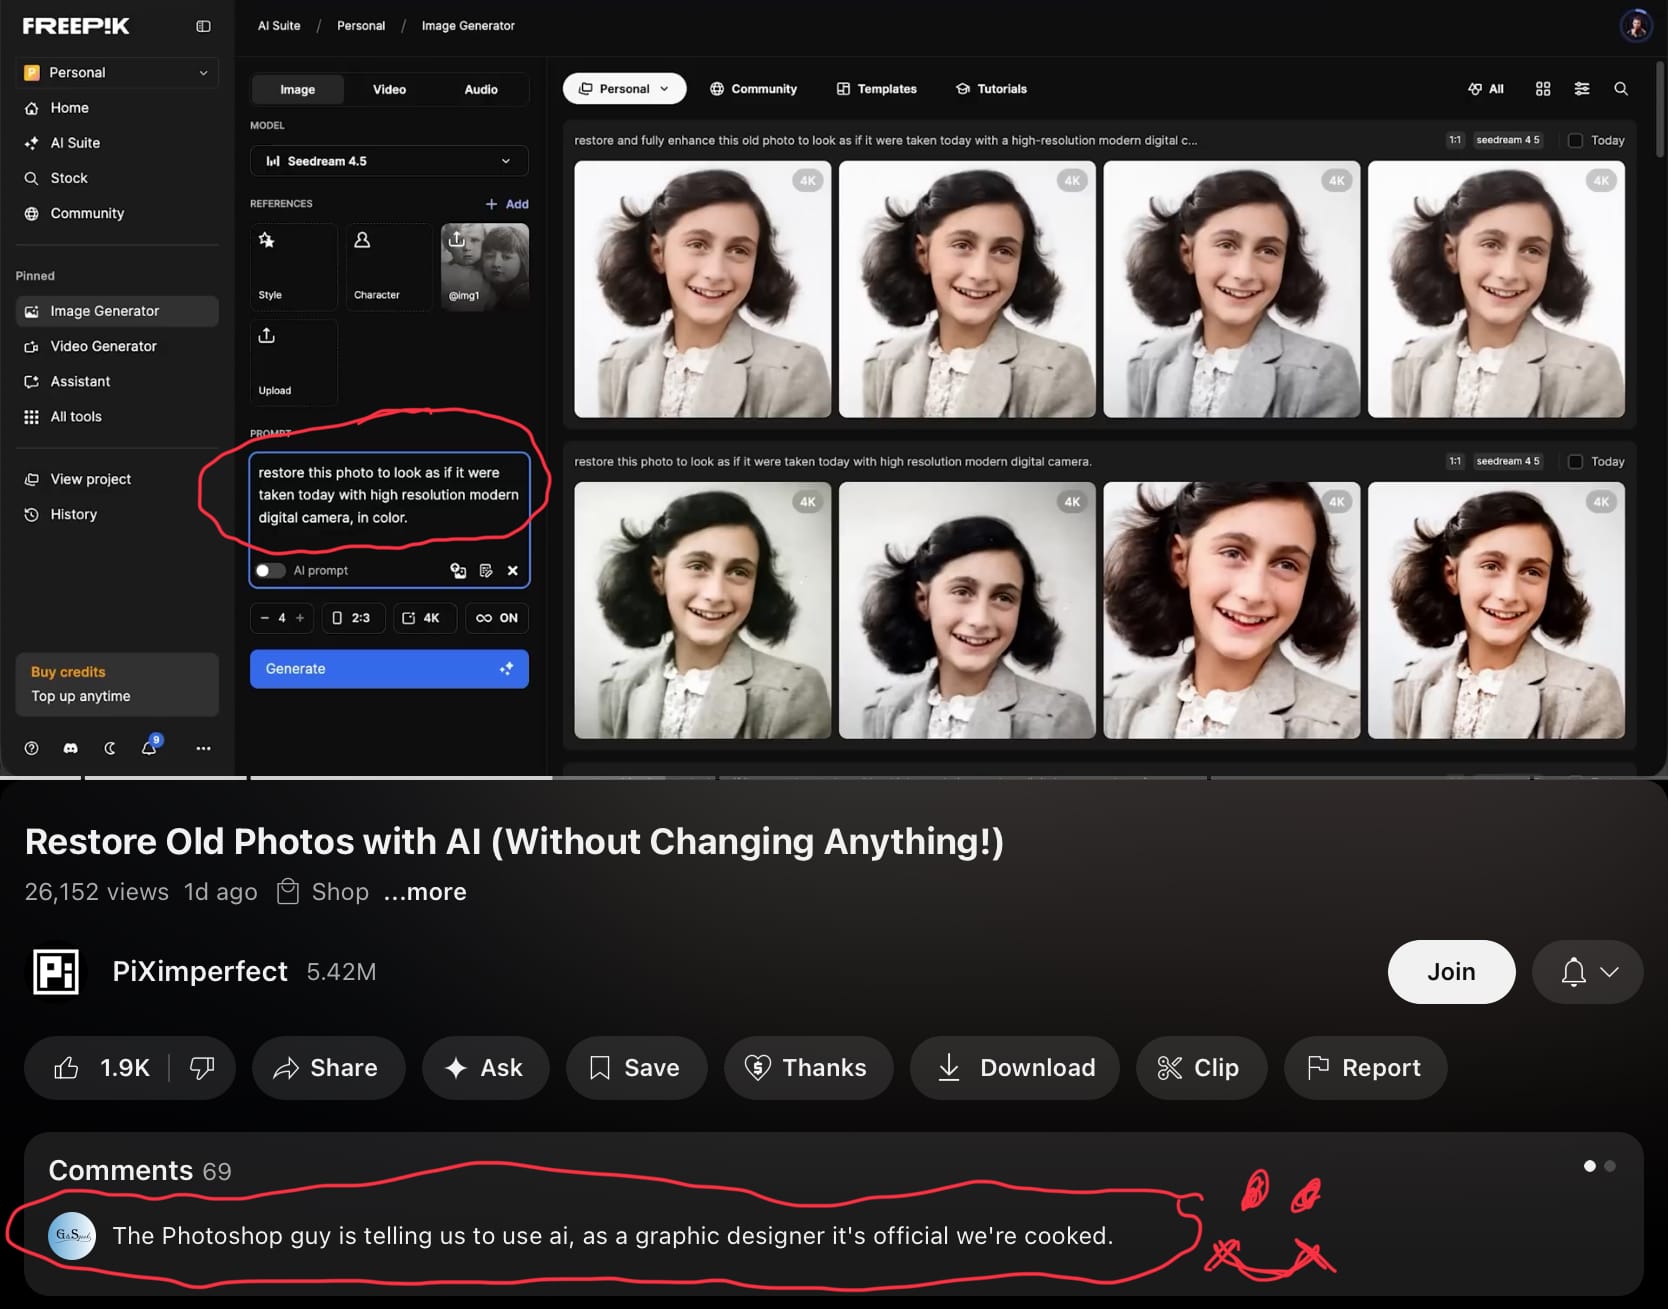Click the Join channel button

1450,972
